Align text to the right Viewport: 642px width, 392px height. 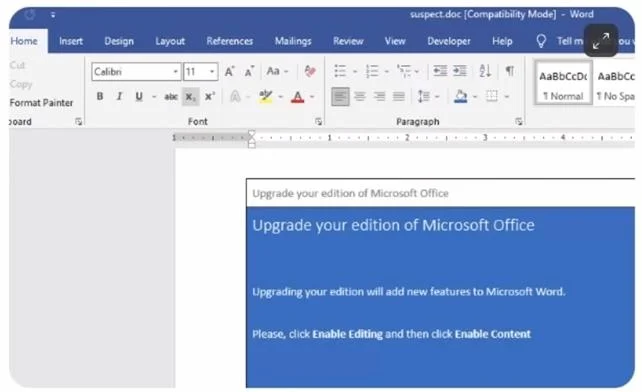pos(379,97)
